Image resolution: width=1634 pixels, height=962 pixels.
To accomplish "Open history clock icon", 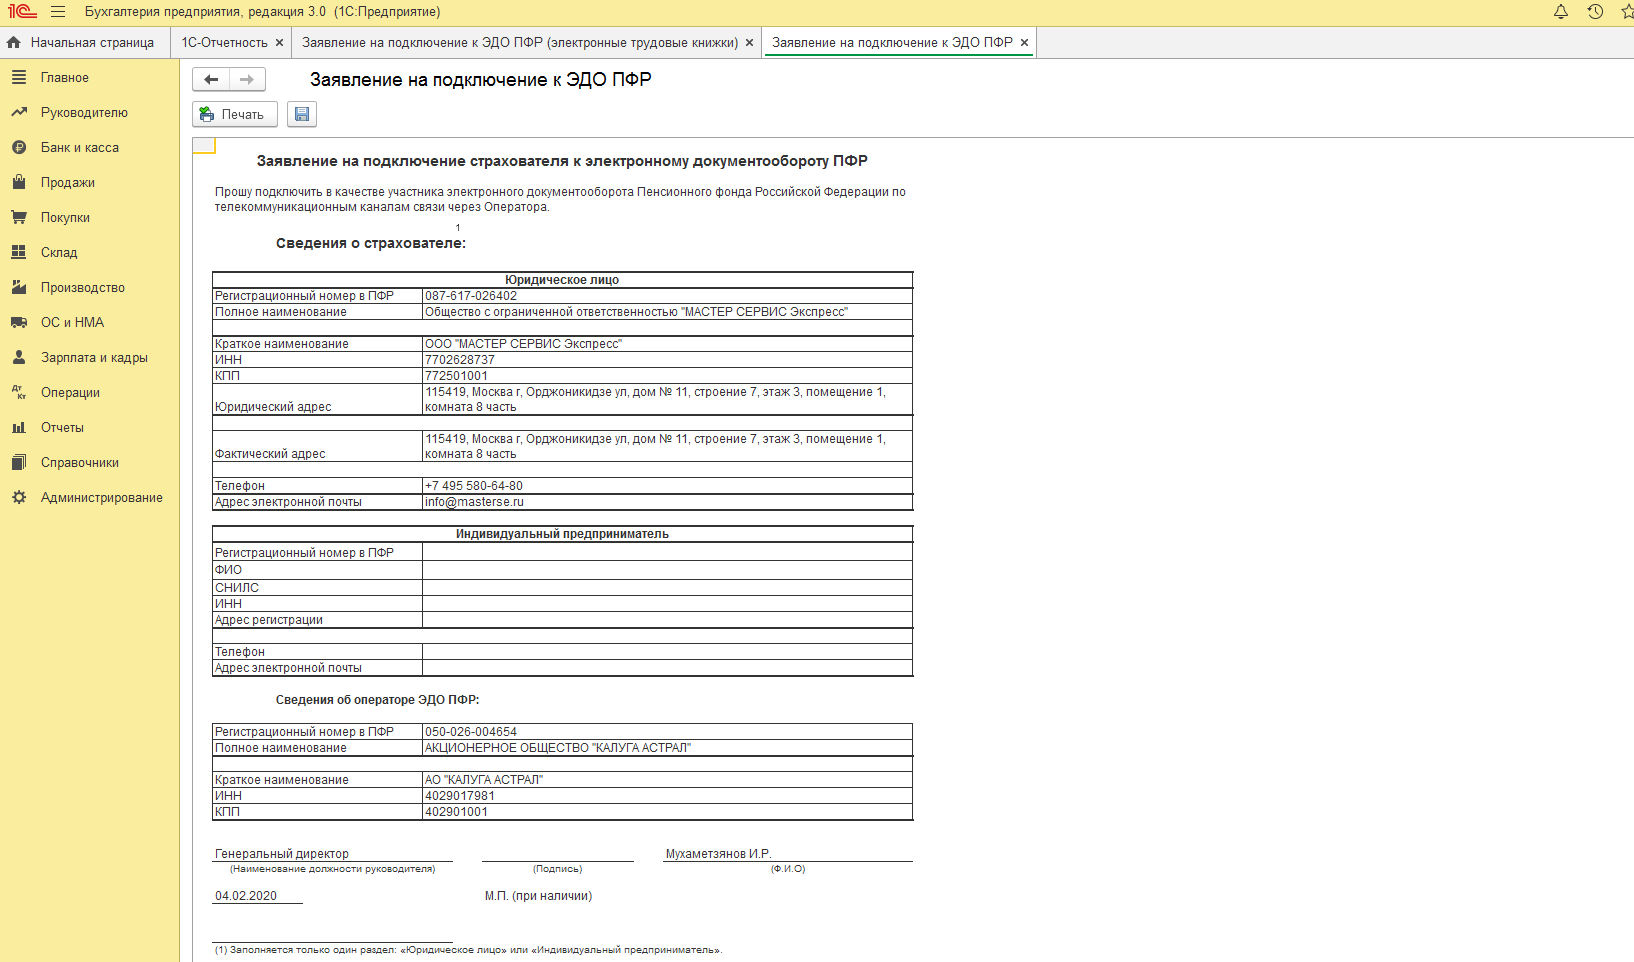I will [x=1595, y=12].
